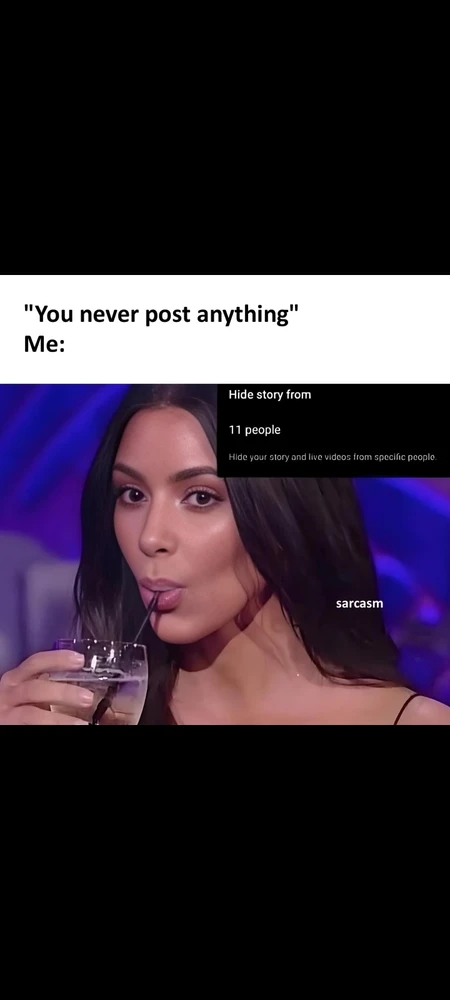Viewport: 450px width, 1000px height.
Task: Click the white caption banner background
Action: (x=225, y=329)
